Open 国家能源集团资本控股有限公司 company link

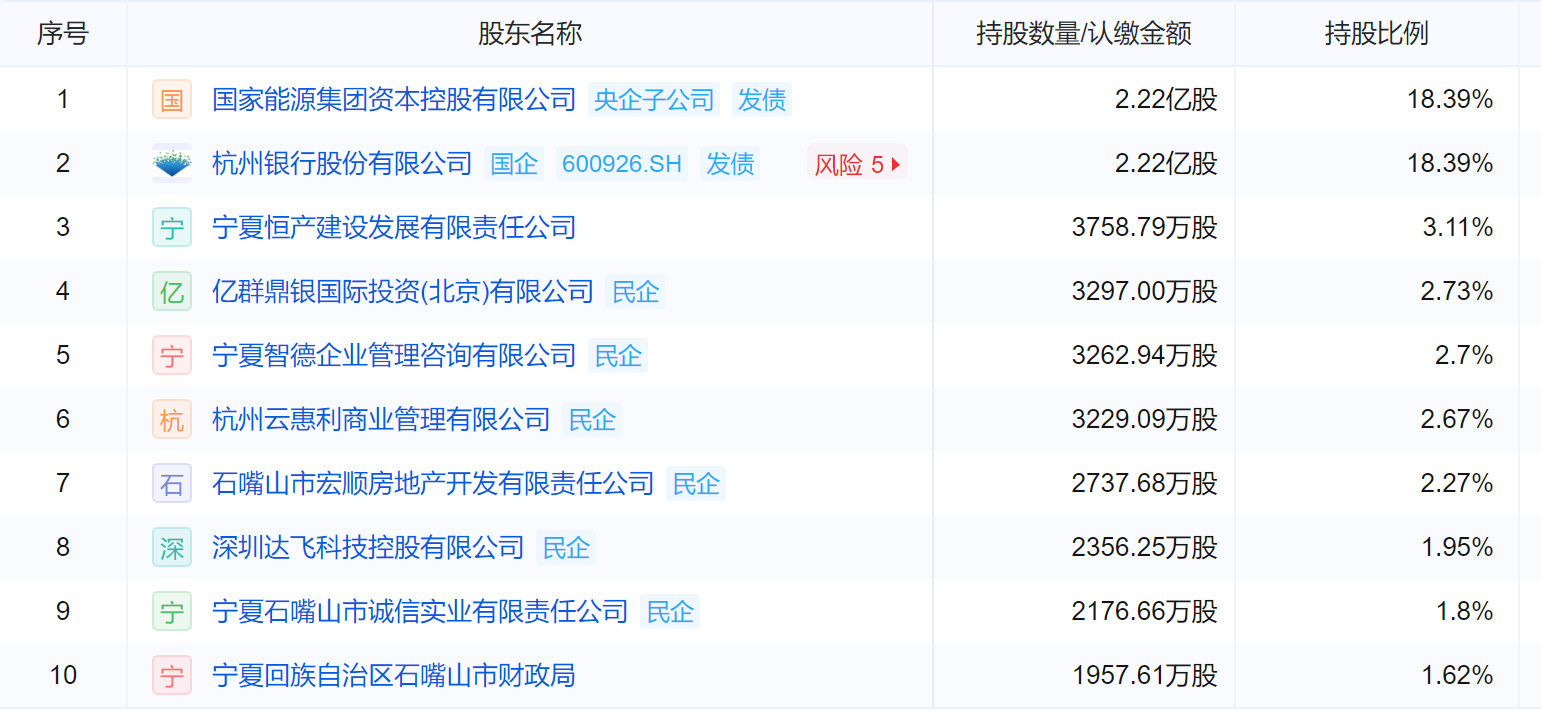394,99
